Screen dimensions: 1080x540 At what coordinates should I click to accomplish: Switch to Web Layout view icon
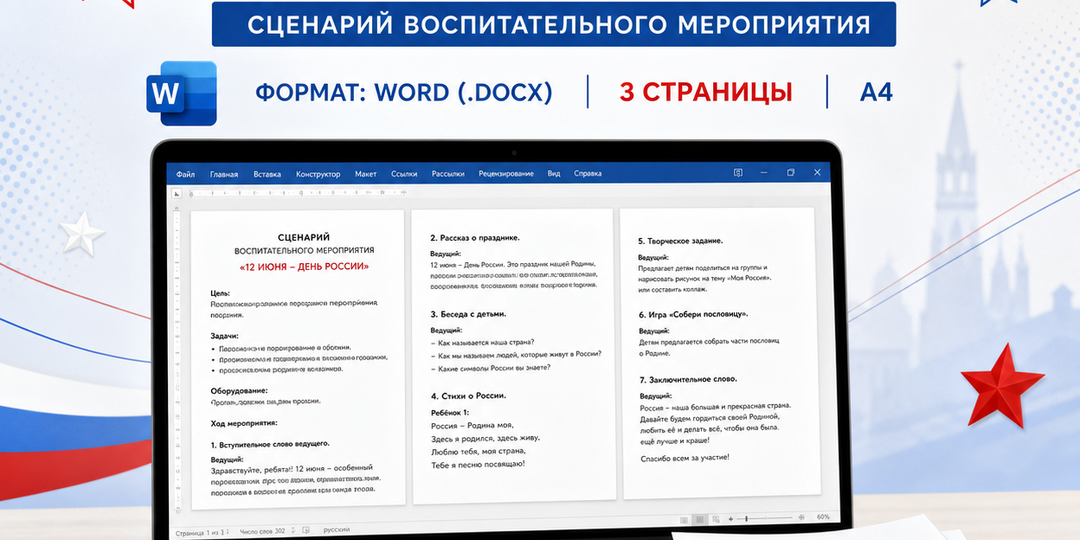716,519
